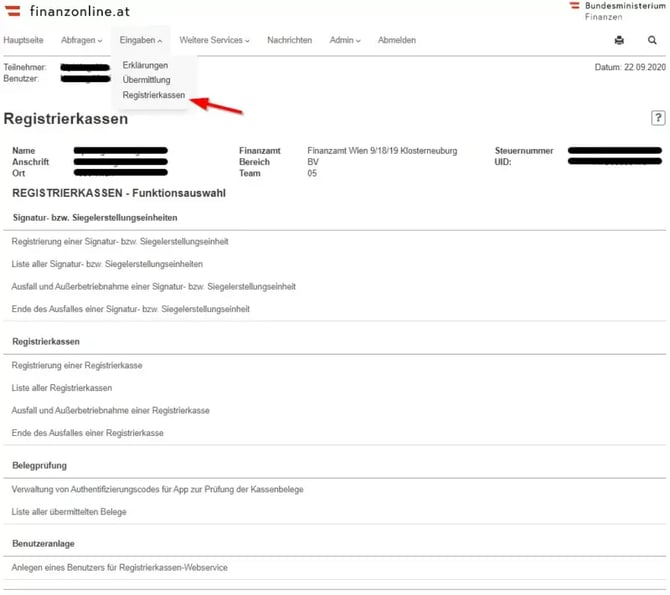Image resolution: width=670 pixels, height=595 pixels.
Task: Select Erklärungen from Eingaben menu
Action: coord(145,65)
